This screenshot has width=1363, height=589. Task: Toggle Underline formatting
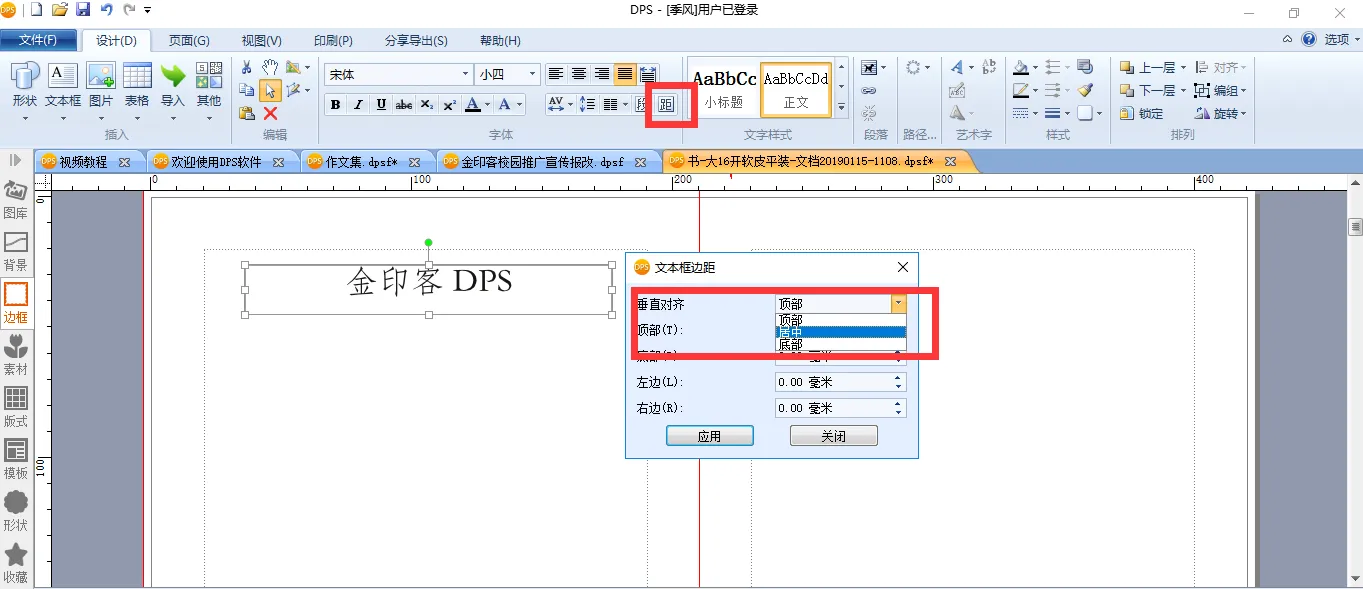(x=381, y=104)
